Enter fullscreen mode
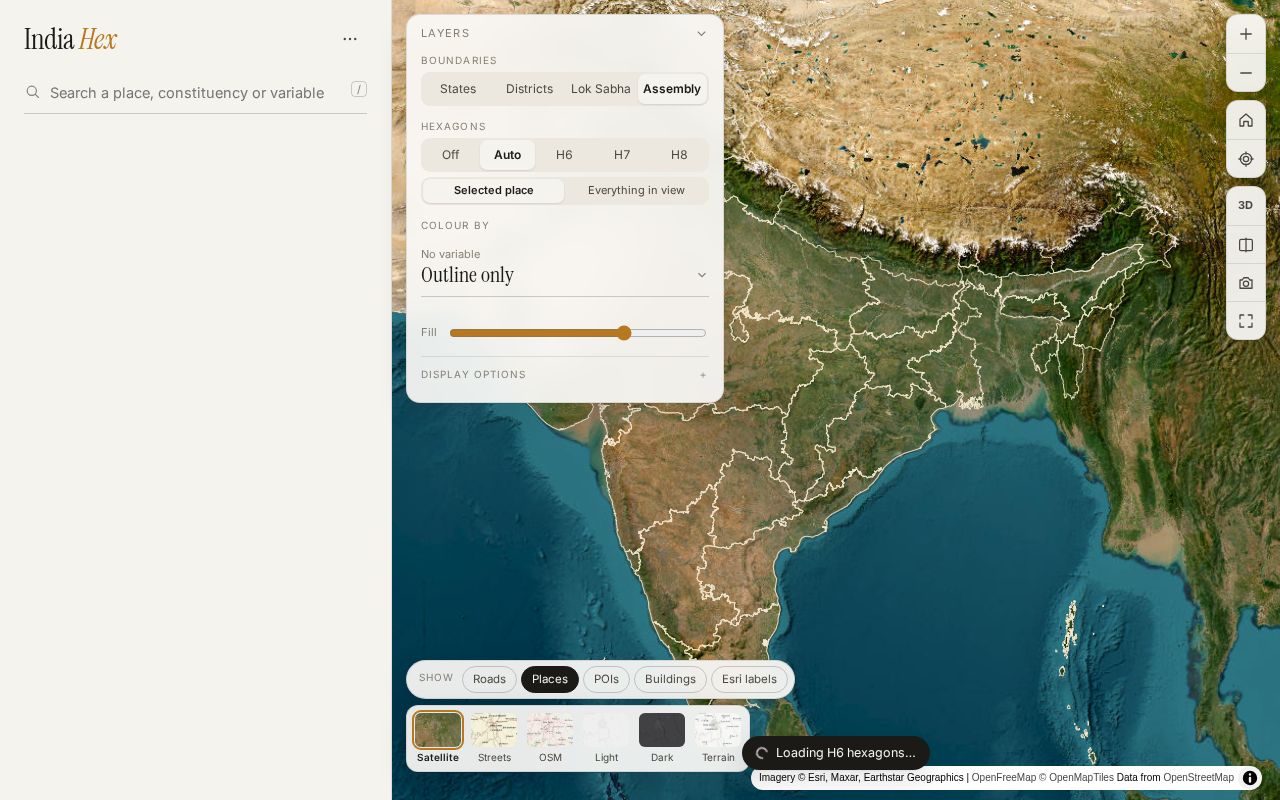The image size is (1280, 800). point(1246,321)
